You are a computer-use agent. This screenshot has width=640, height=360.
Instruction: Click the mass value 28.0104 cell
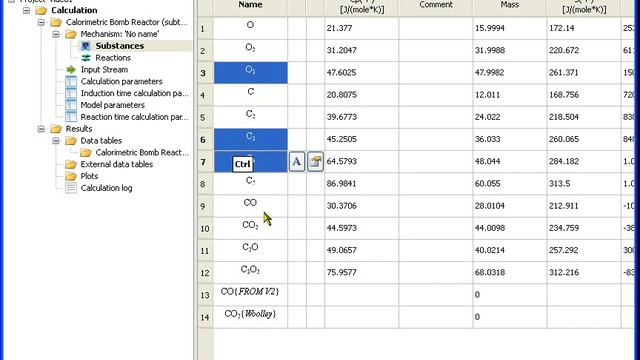(509, 206)
